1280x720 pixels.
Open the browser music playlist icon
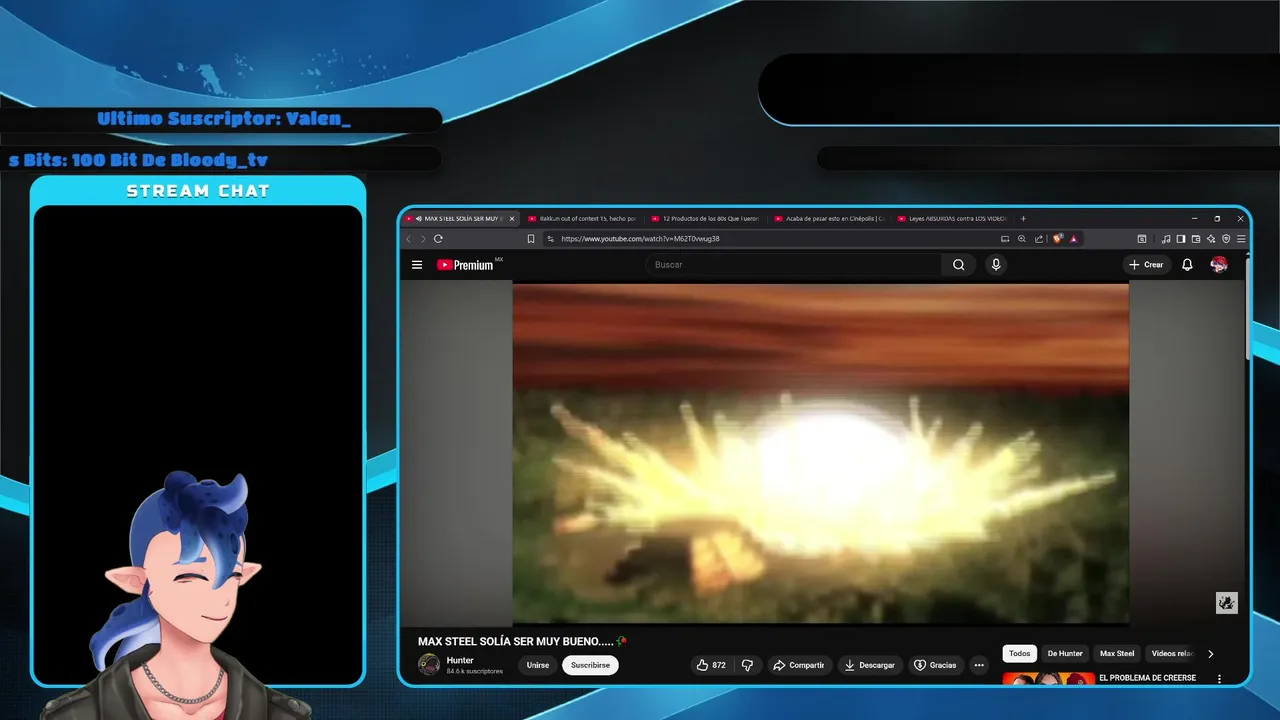point(1166,239)
